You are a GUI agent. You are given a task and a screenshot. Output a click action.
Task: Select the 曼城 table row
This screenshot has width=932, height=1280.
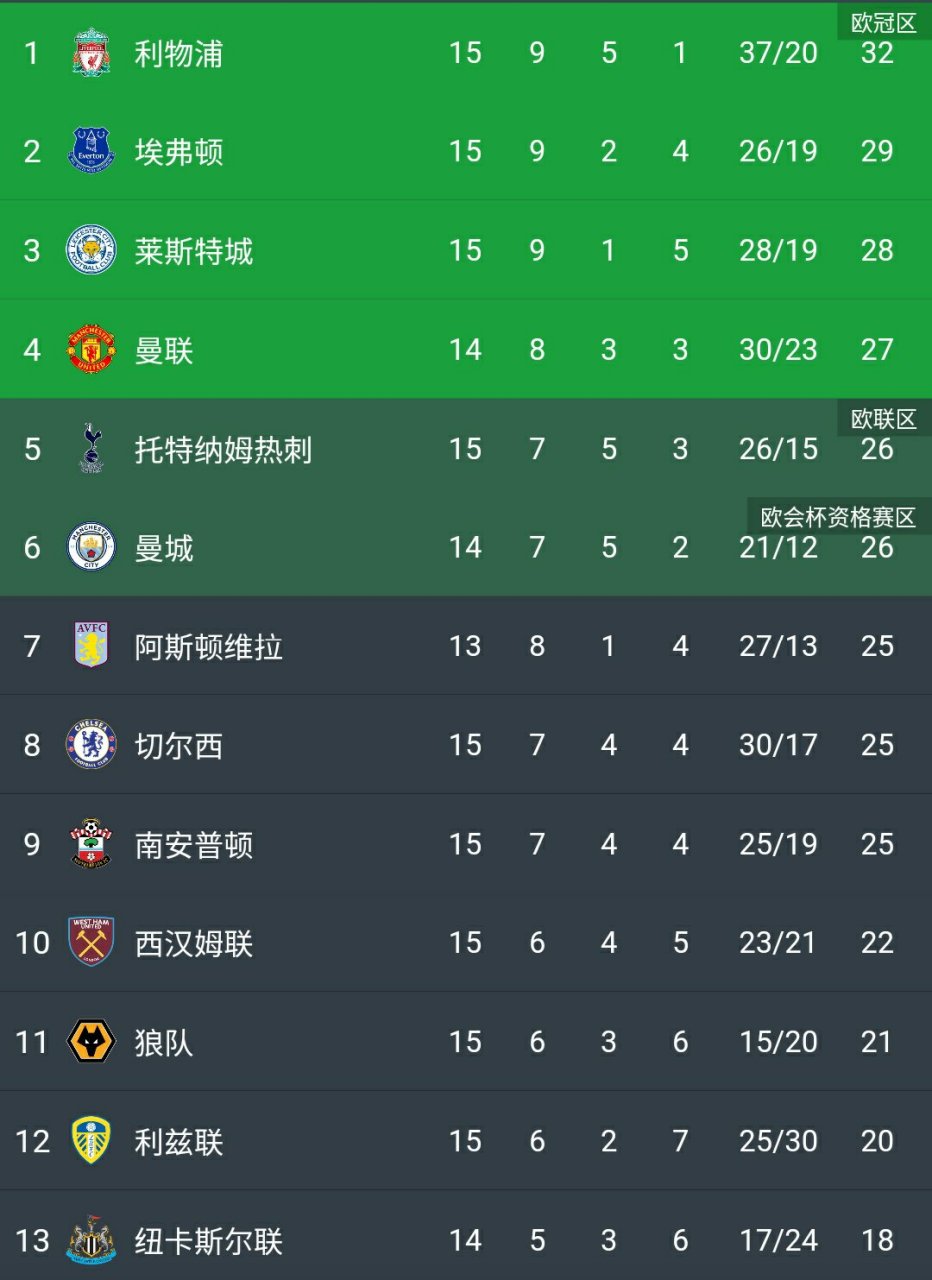click(x=466, y=547)
